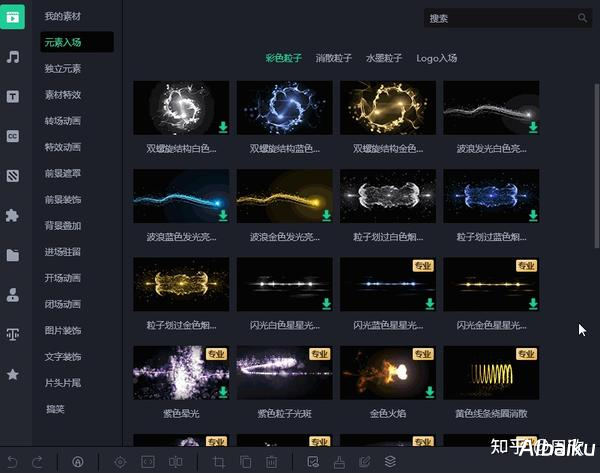
Task: Select the 双螺旋结构蓝色 thumbnail
Action: (284, 108)
